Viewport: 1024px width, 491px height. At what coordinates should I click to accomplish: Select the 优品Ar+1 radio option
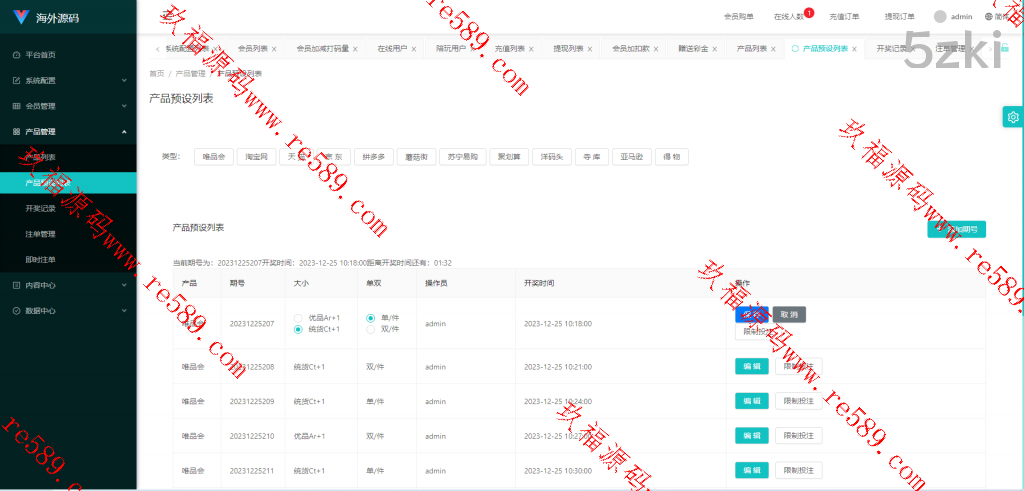298,318
